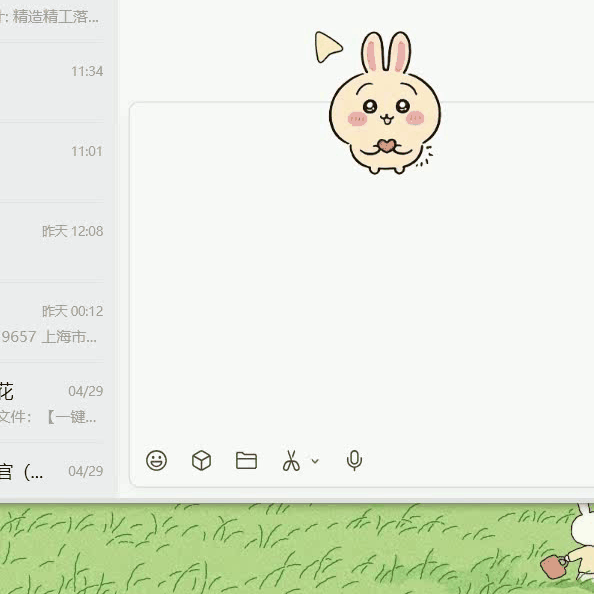Open the send file folder icon

point(246,461)
